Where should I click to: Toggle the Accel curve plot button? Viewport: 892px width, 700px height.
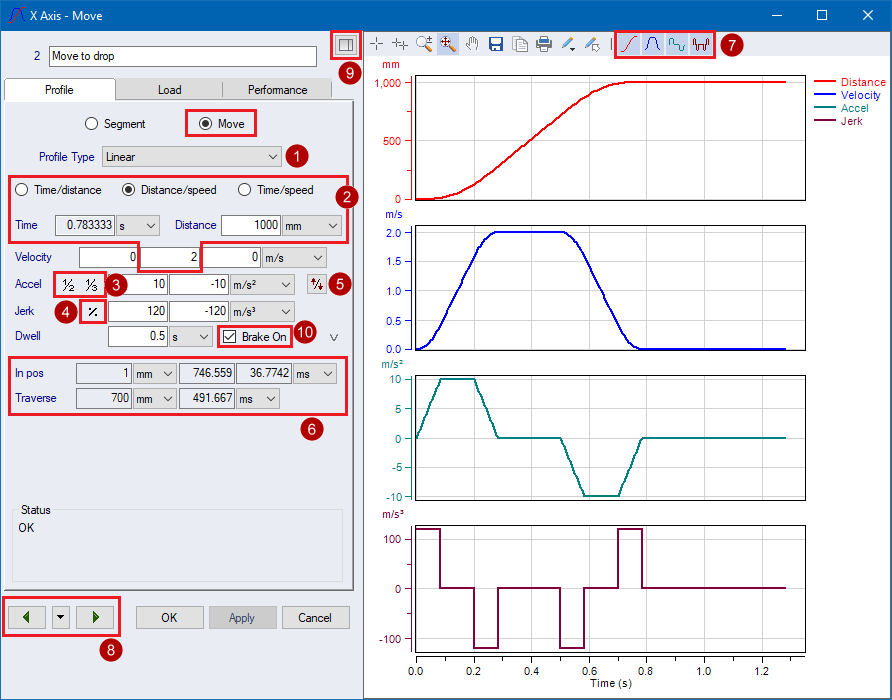coord(677,44)
